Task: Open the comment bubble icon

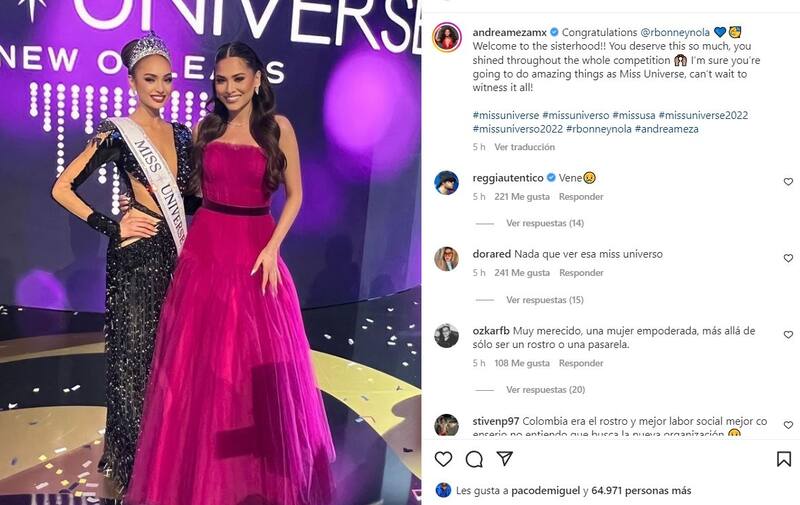Action: [474, 459]
